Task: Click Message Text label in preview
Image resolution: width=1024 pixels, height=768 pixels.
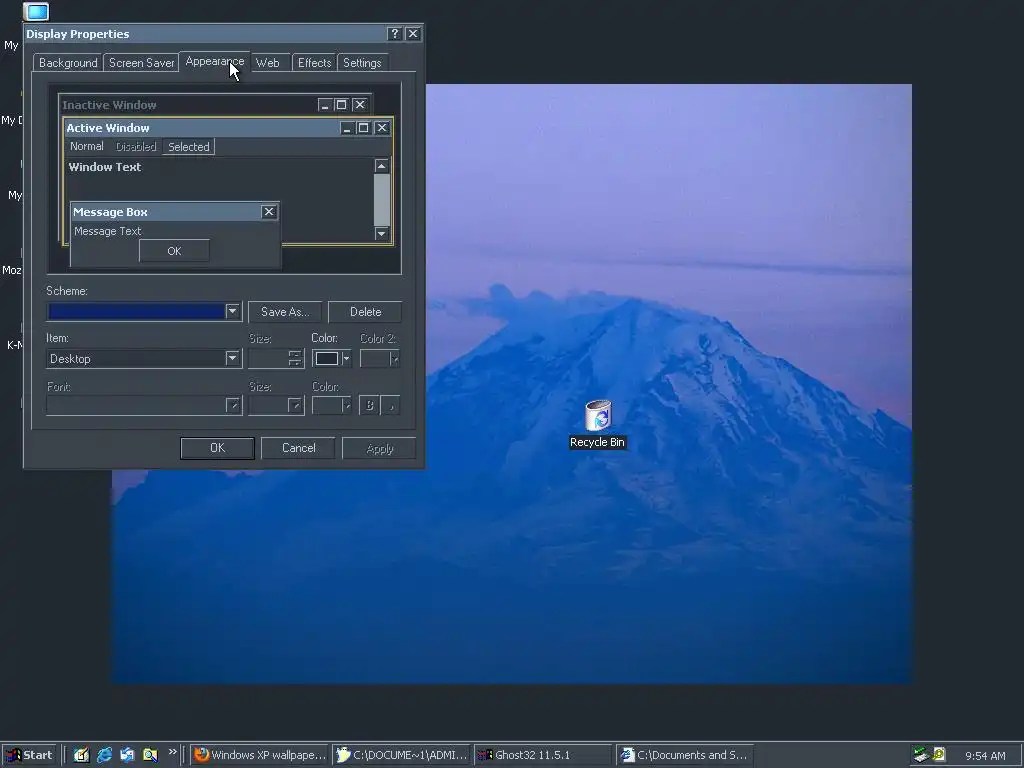Action: (x=108, y=231)
